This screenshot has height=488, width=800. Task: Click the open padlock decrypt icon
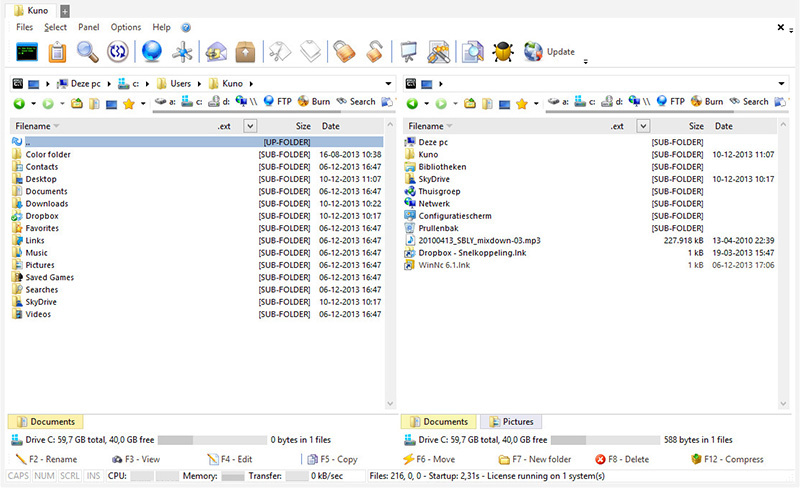[374, 52]
